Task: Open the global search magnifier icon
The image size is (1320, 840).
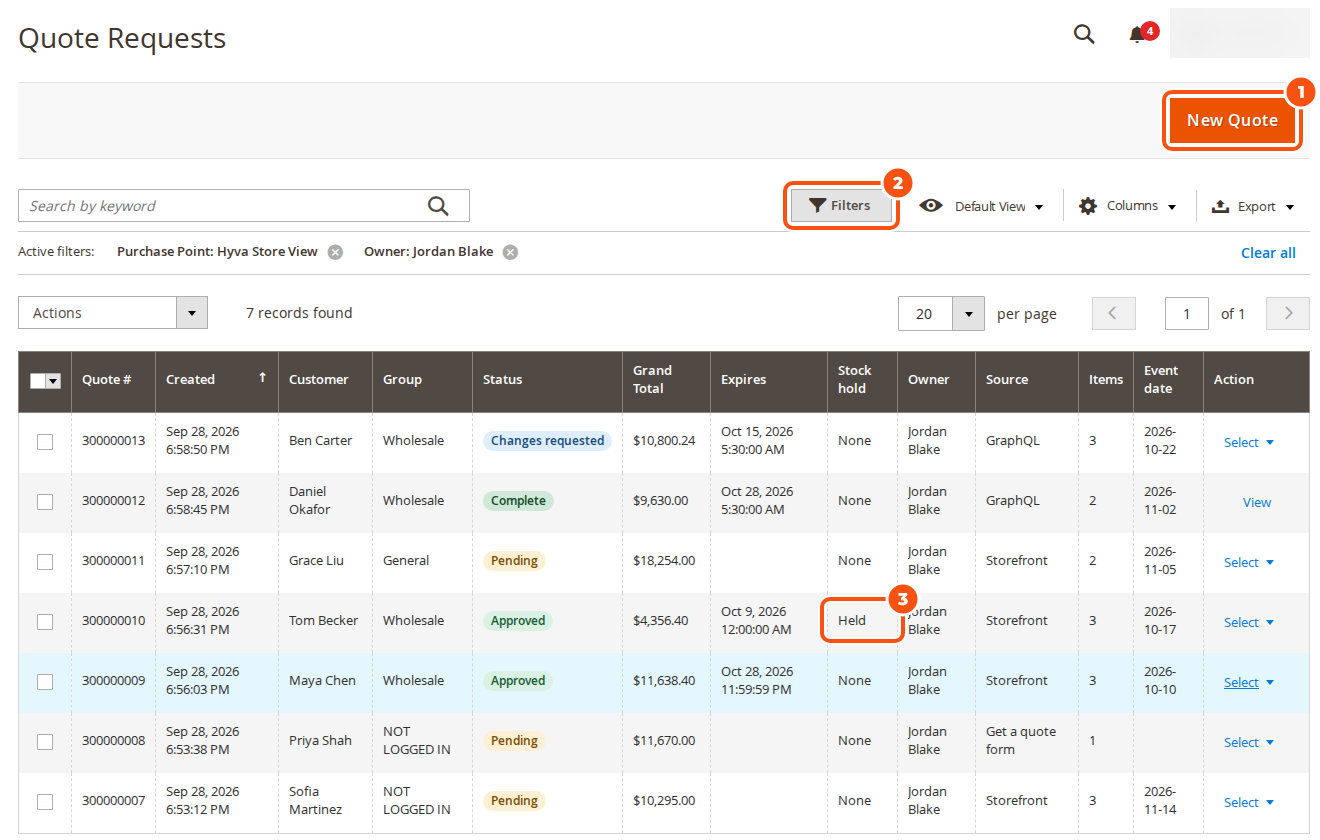Action: coord(1084,35)
